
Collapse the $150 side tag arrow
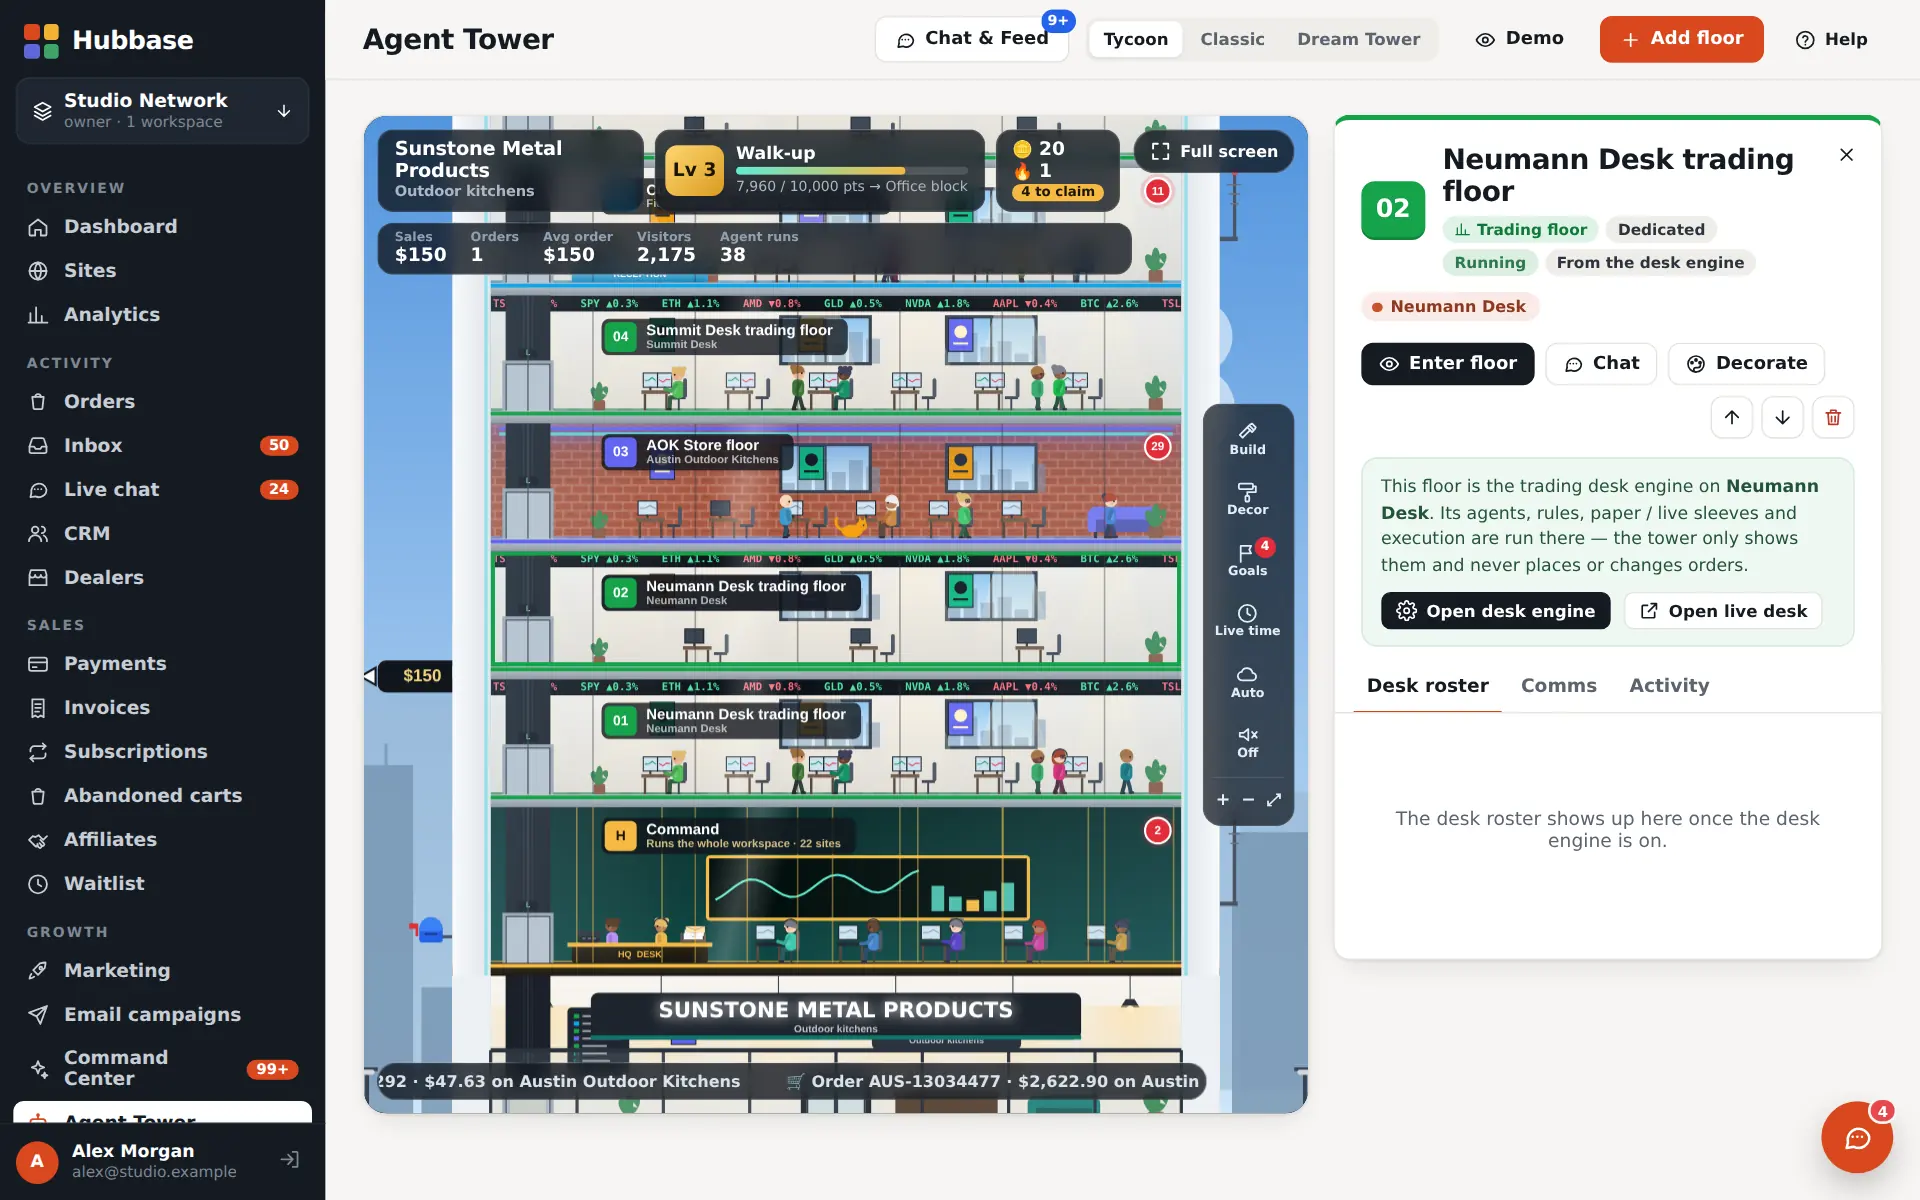[370, 676]
